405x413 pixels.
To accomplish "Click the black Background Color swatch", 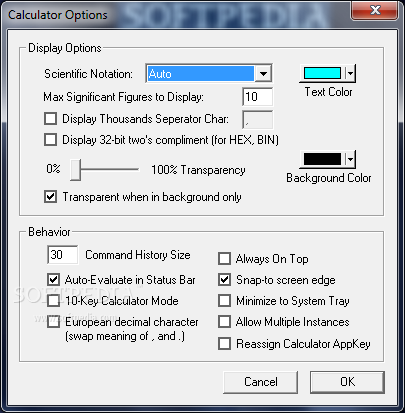I will 322,159.
